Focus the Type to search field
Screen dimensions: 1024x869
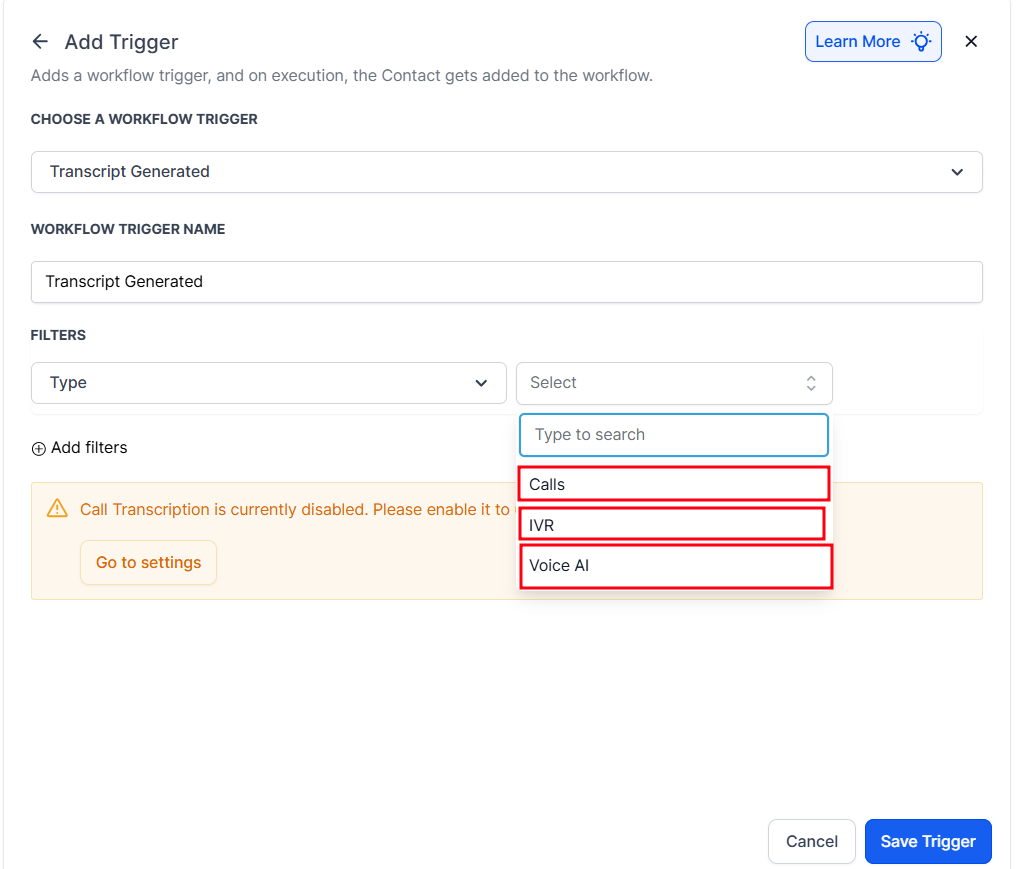point(674,435)
